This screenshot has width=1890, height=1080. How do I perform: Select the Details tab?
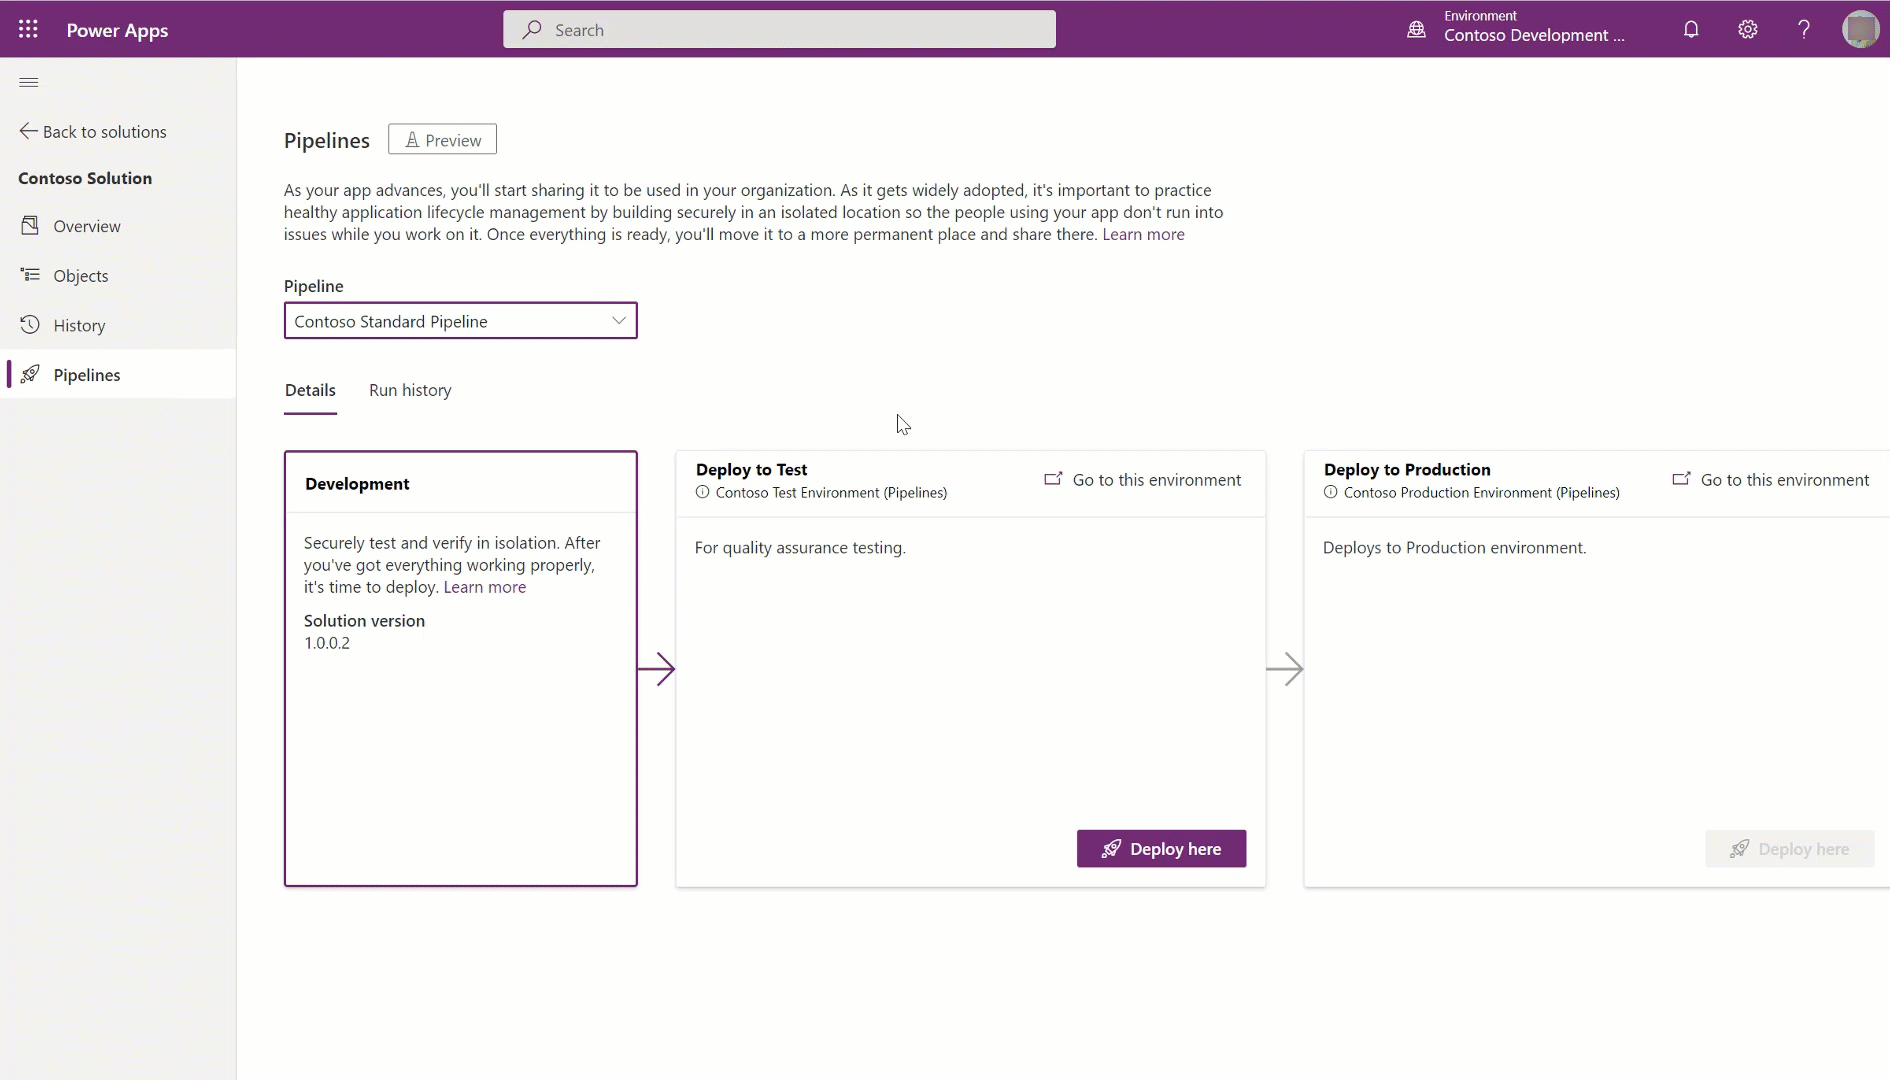pyautogui.click(x=310, y=390)
